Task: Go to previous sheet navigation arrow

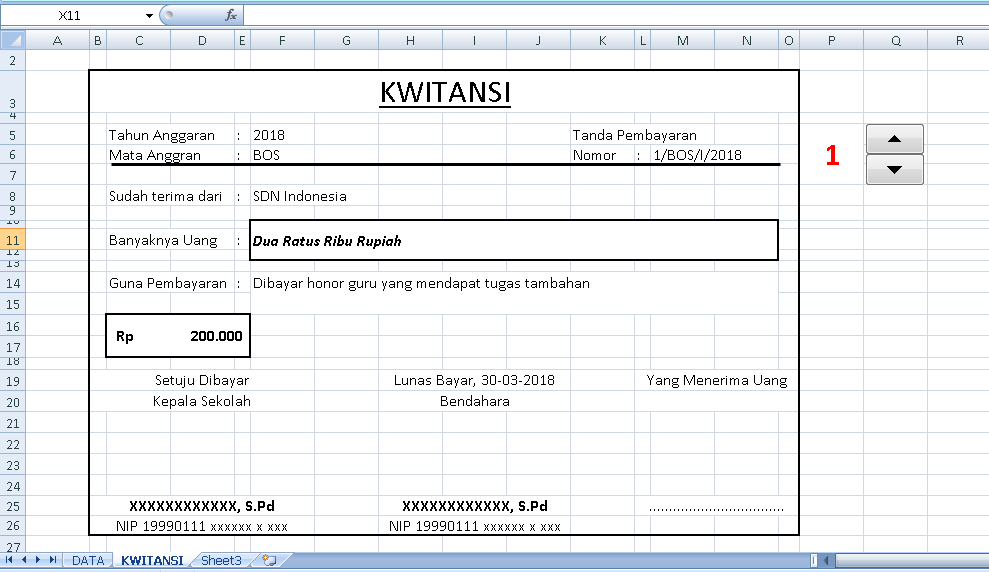Action: pyautogui.click(x=24, y=560)
